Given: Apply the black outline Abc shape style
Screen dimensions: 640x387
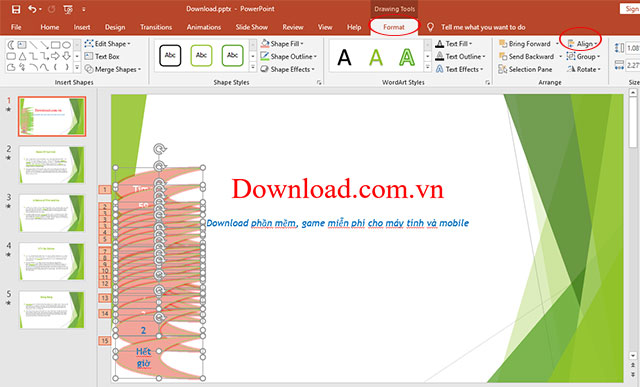Looking at the screenshot, I should pyautogui.click(x=170, y=56).
